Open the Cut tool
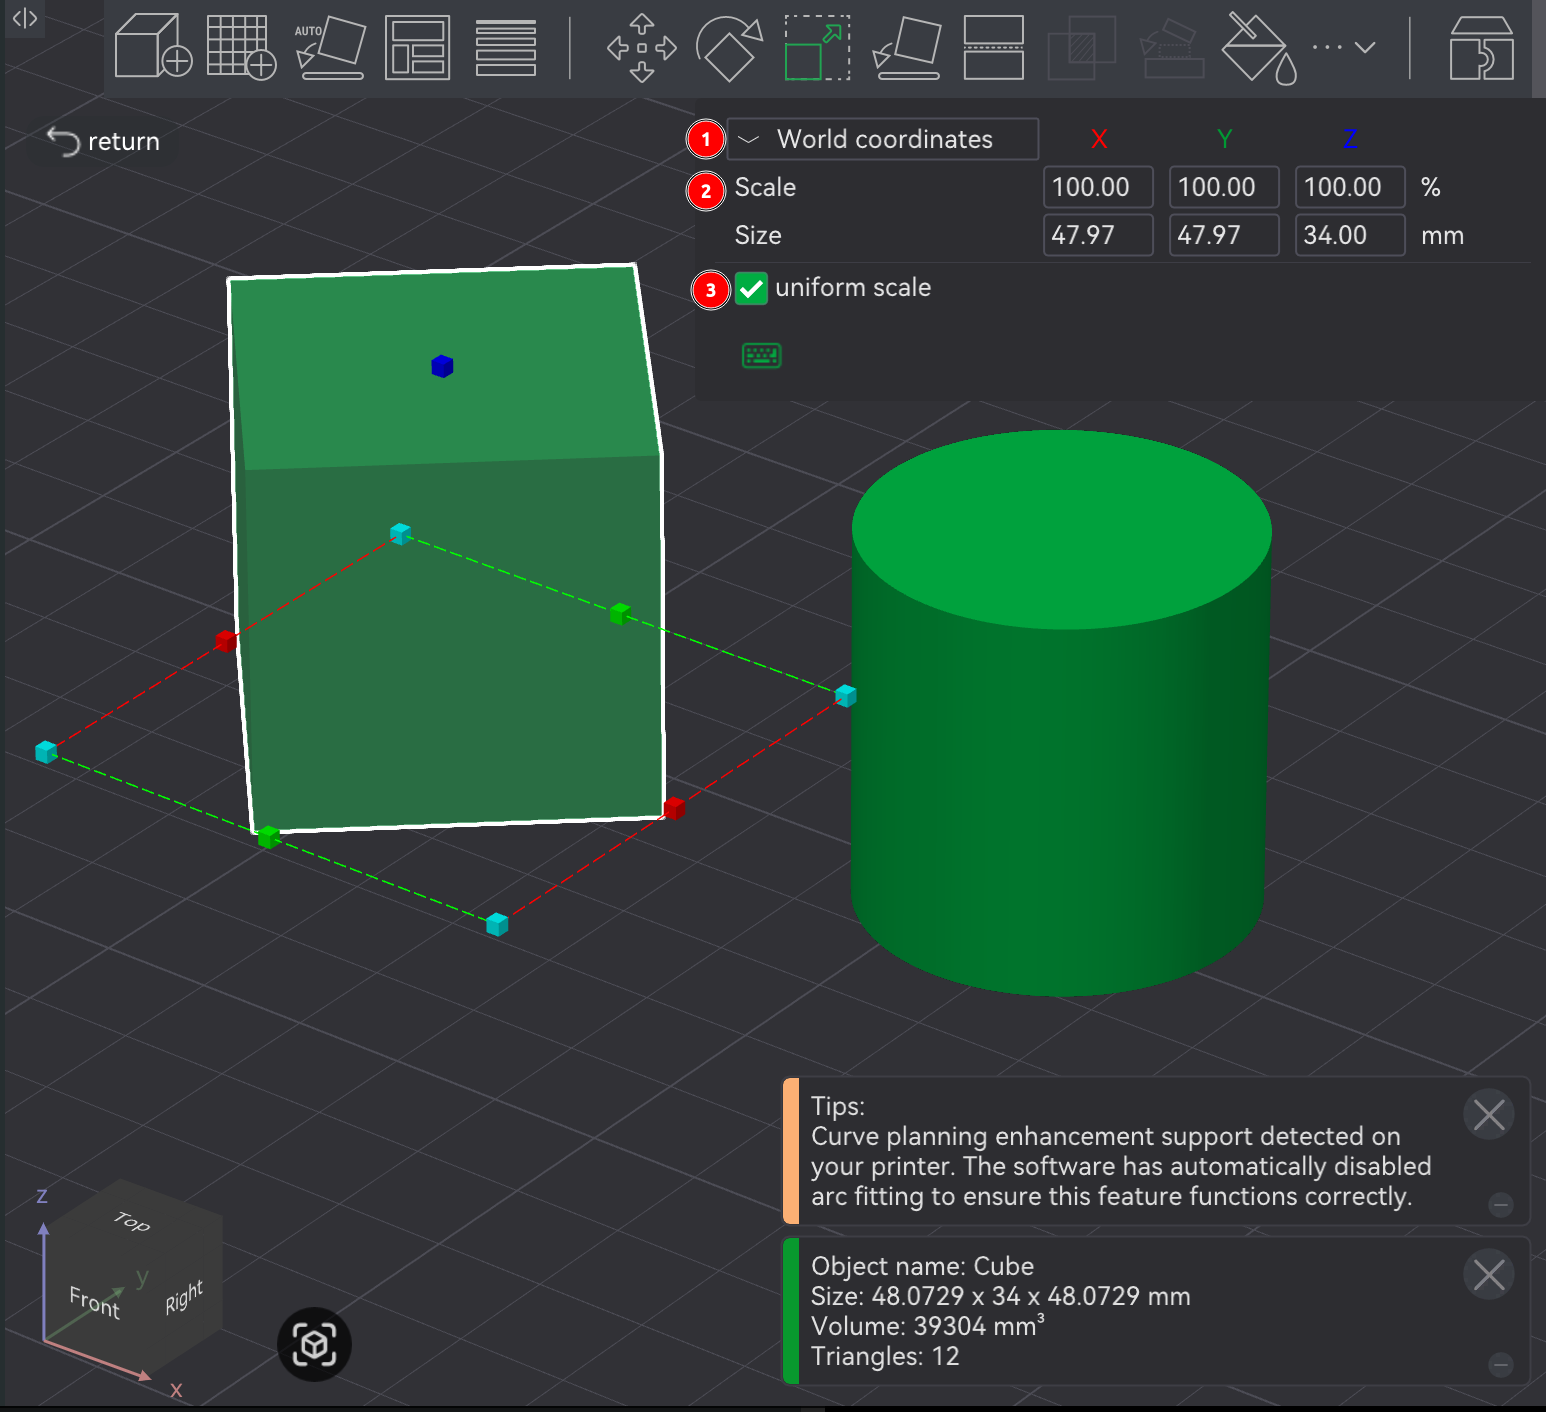This screenshot has width=1546, height=1412. click(993, 47)
